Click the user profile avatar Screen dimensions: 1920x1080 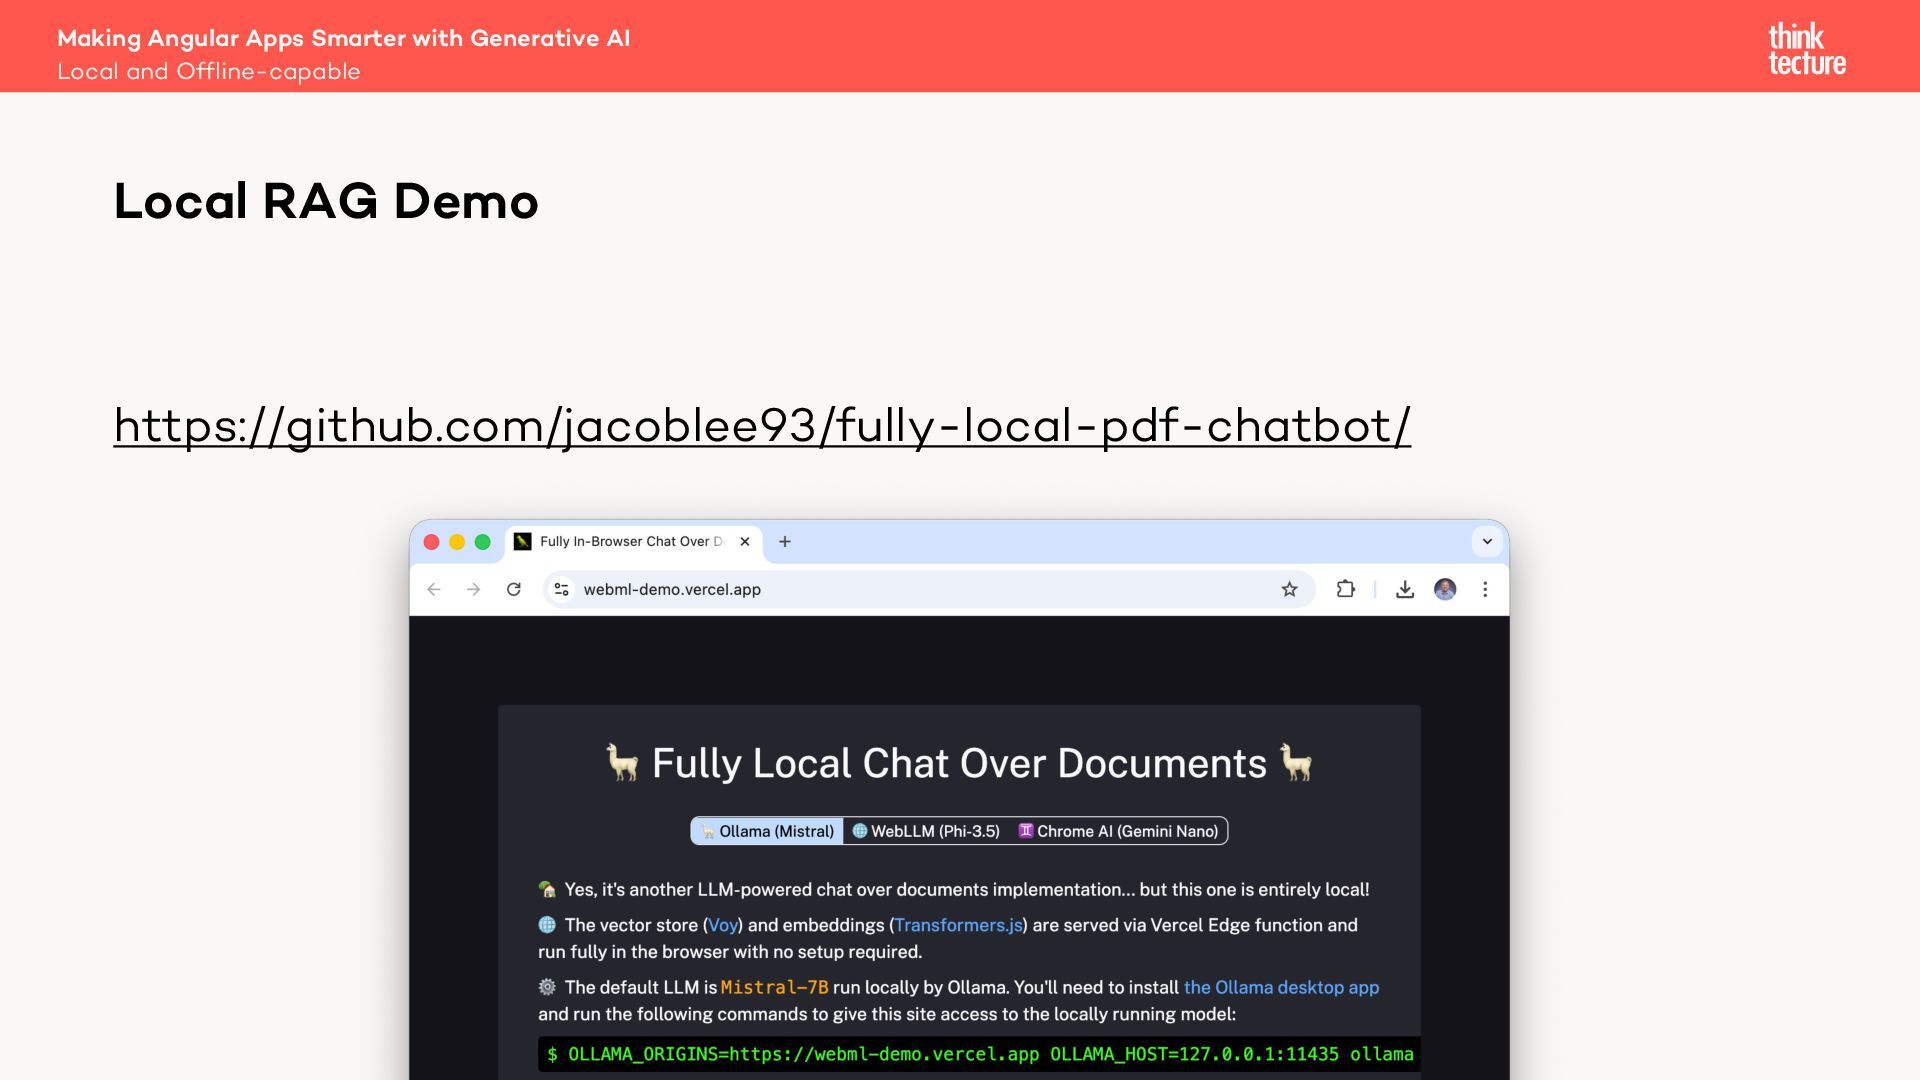click(x=1445, y=590)
